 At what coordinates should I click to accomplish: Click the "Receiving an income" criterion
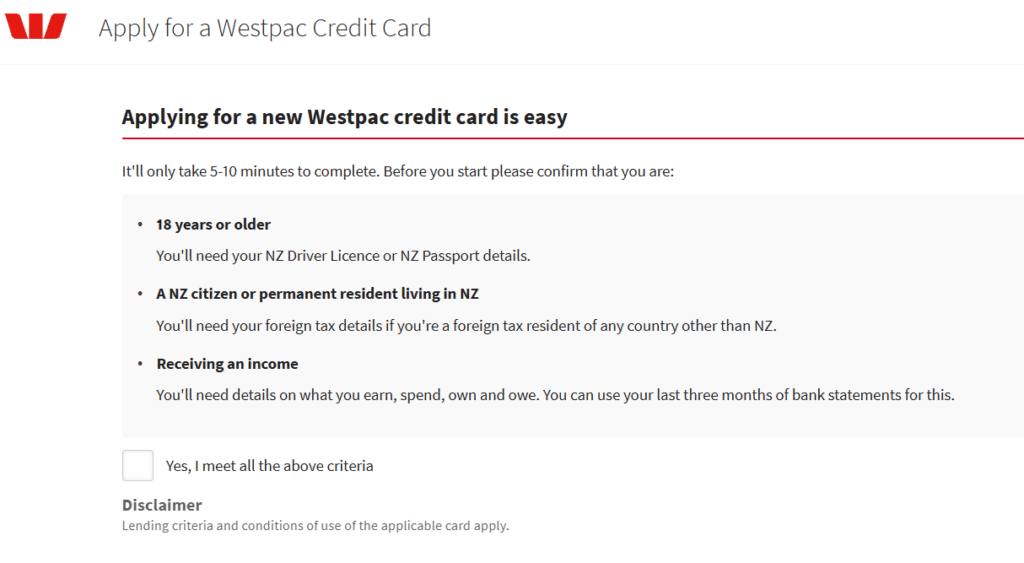tap(227, 364)
